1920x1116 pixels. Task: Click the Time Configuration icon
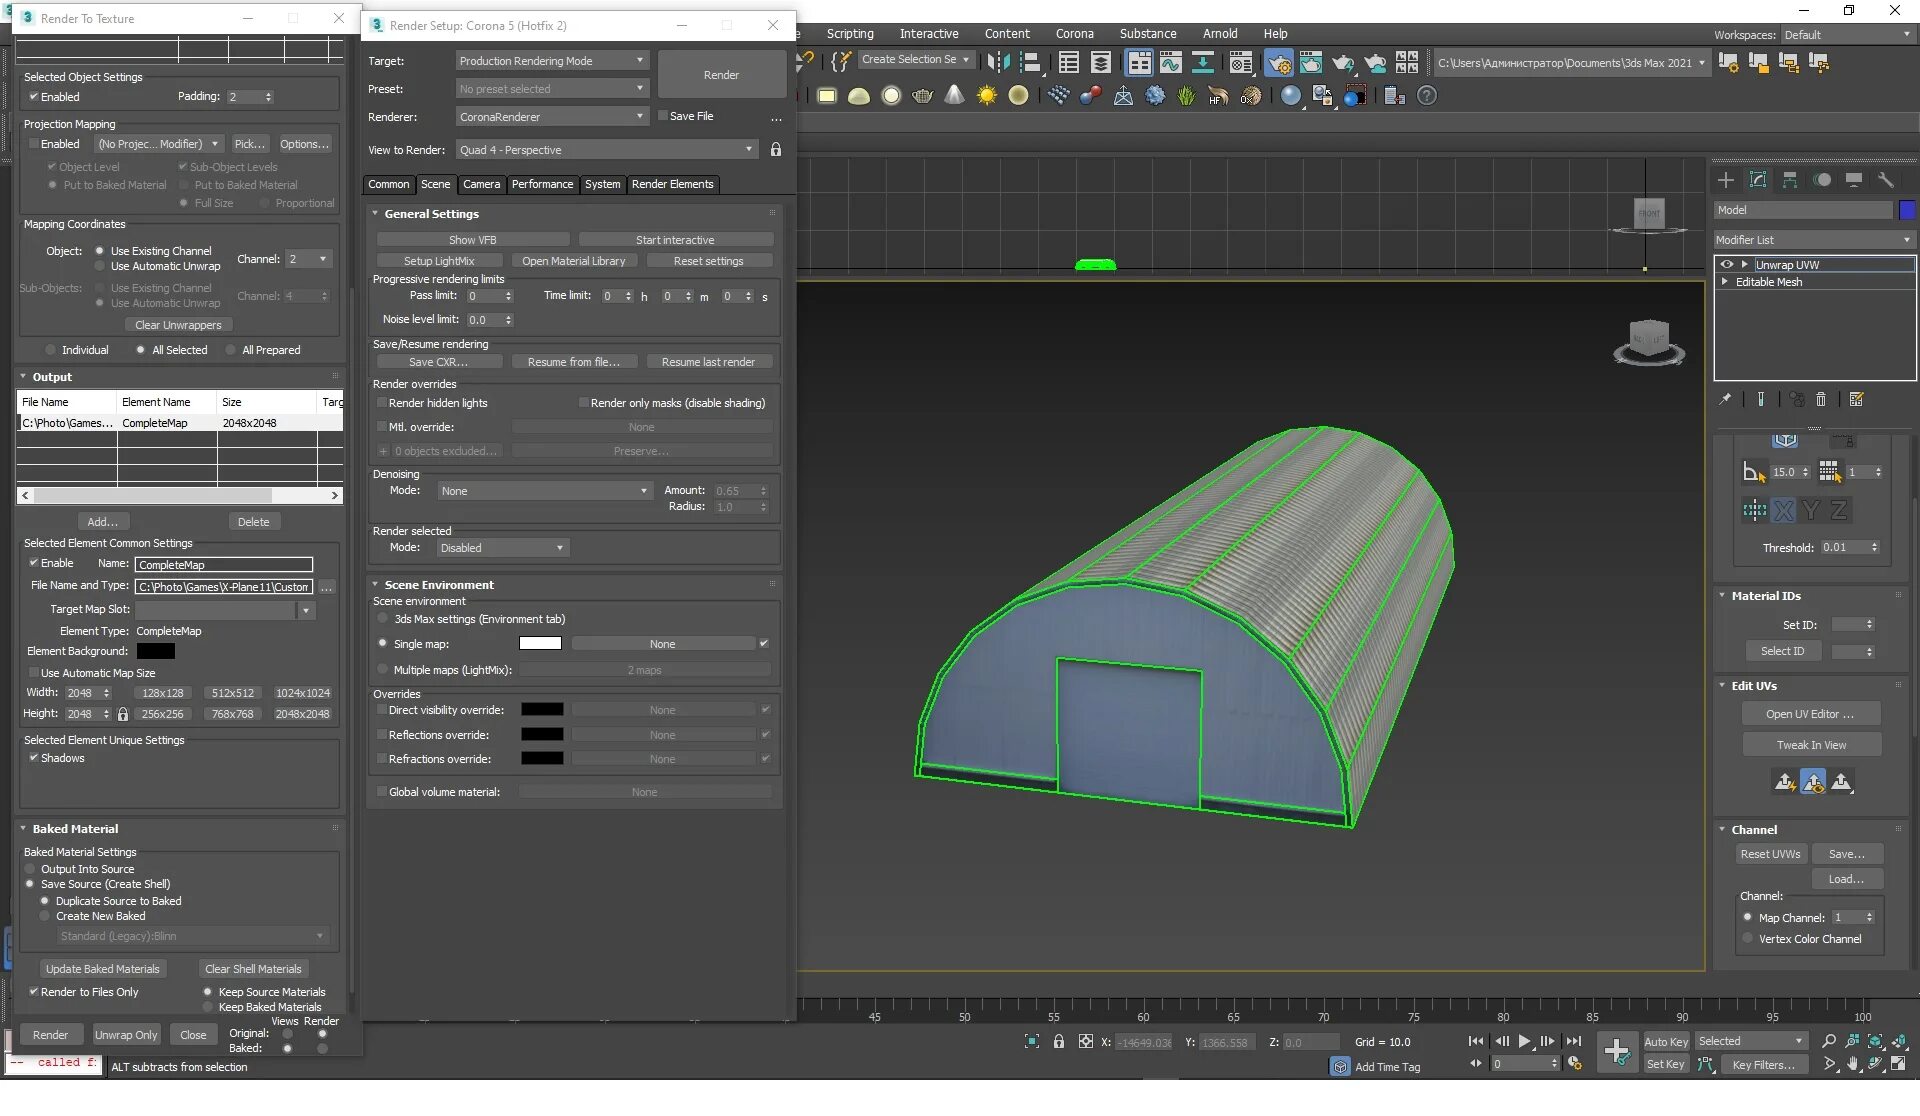[1575, 1064]
